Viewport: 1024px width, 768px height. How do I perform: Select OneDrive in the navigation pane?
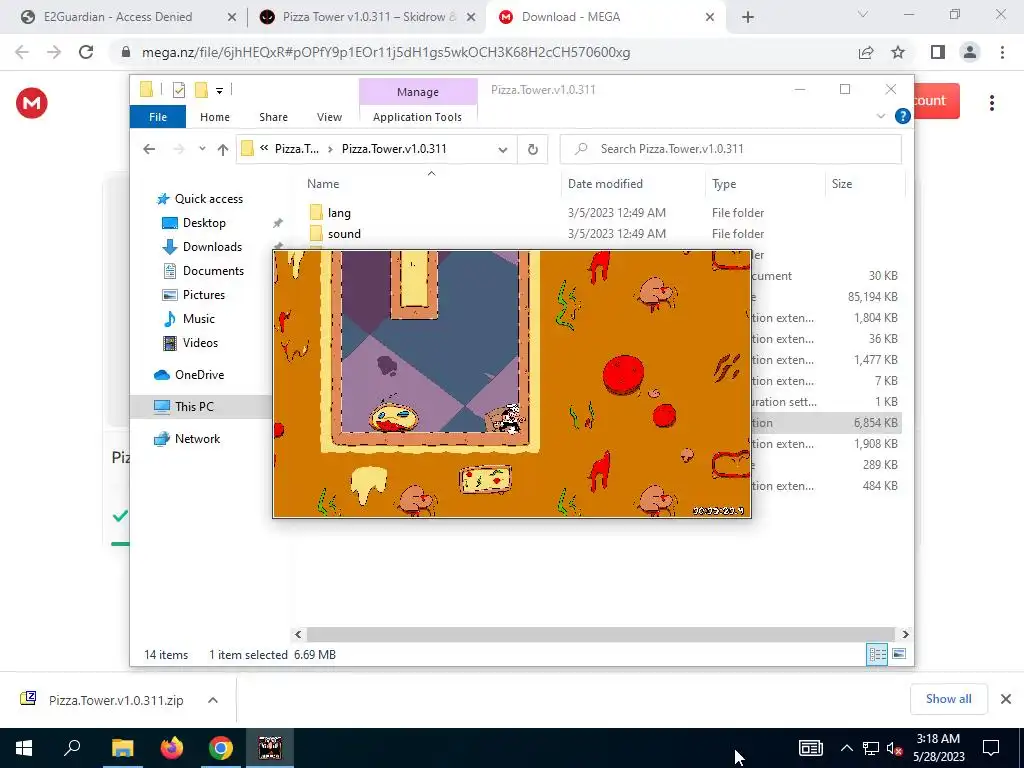point(199,375)
